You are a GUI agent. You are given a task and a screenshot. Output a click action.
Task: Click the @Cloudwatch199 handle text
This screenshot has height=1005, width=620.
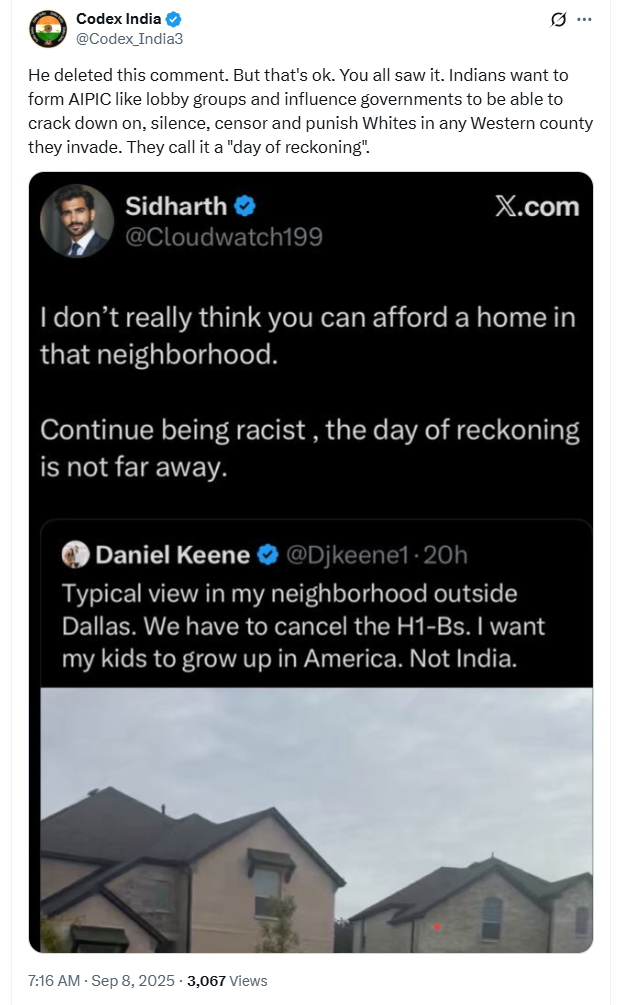tap(223, 238)
